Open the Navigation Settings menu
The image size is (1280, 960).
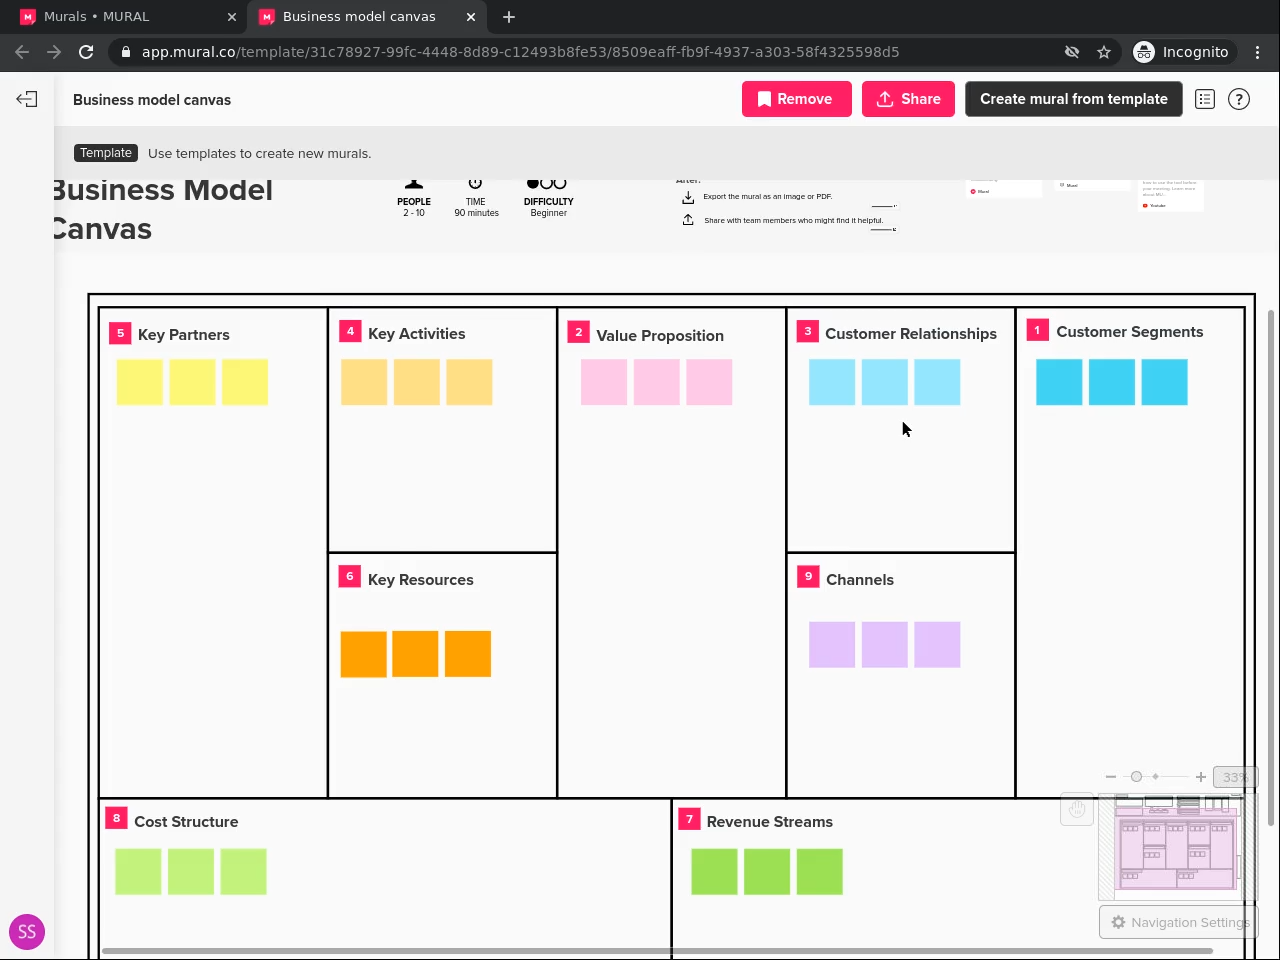pos(1179,922)
